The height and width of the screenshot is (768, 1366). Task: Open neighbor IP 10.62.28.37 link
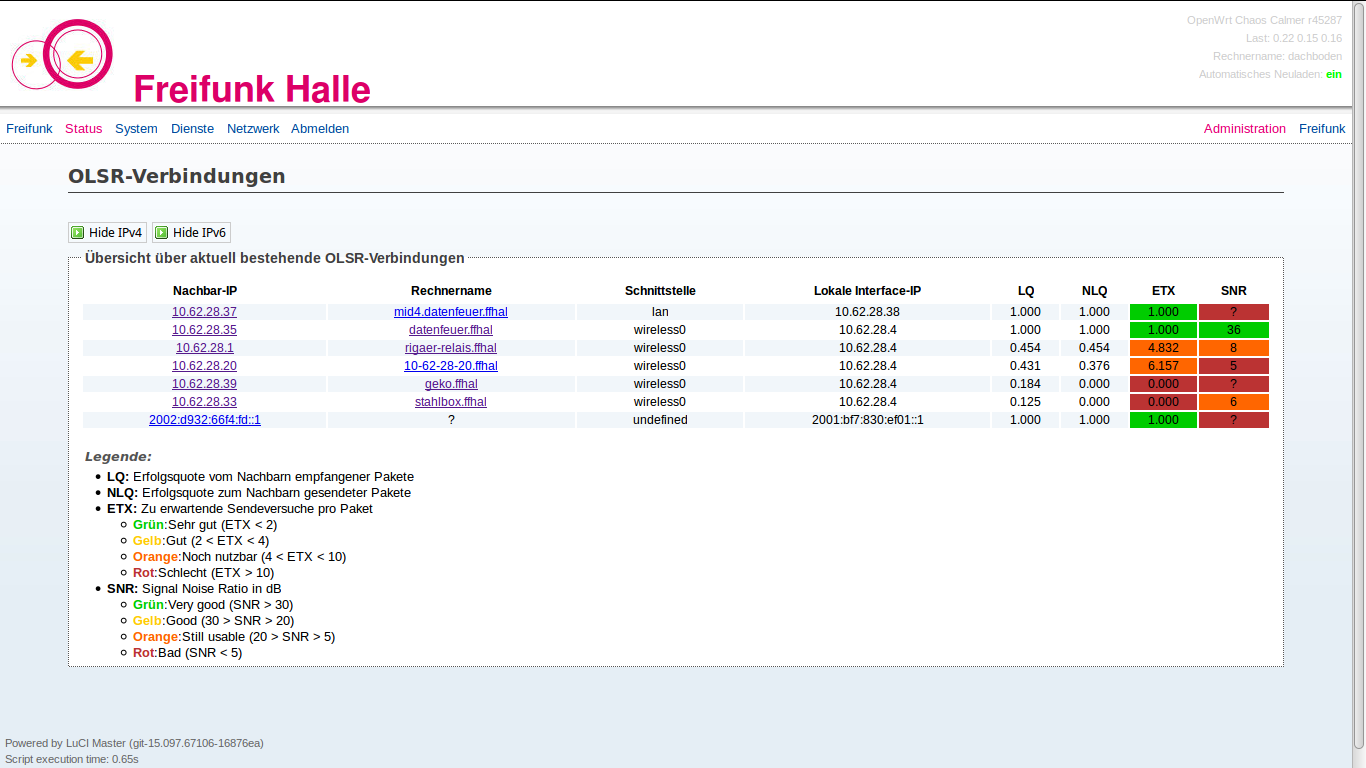click(x=204, y=312)
